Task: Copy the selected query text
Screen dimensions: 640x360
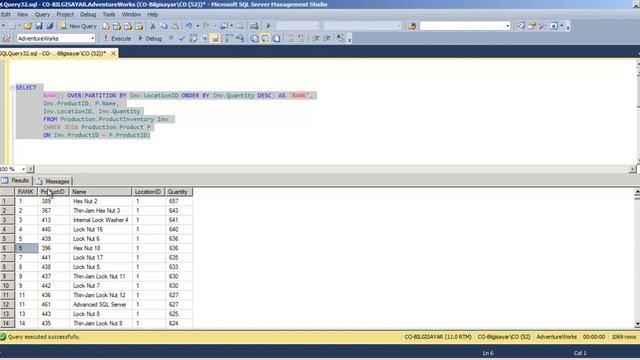Action: [164, 26]
